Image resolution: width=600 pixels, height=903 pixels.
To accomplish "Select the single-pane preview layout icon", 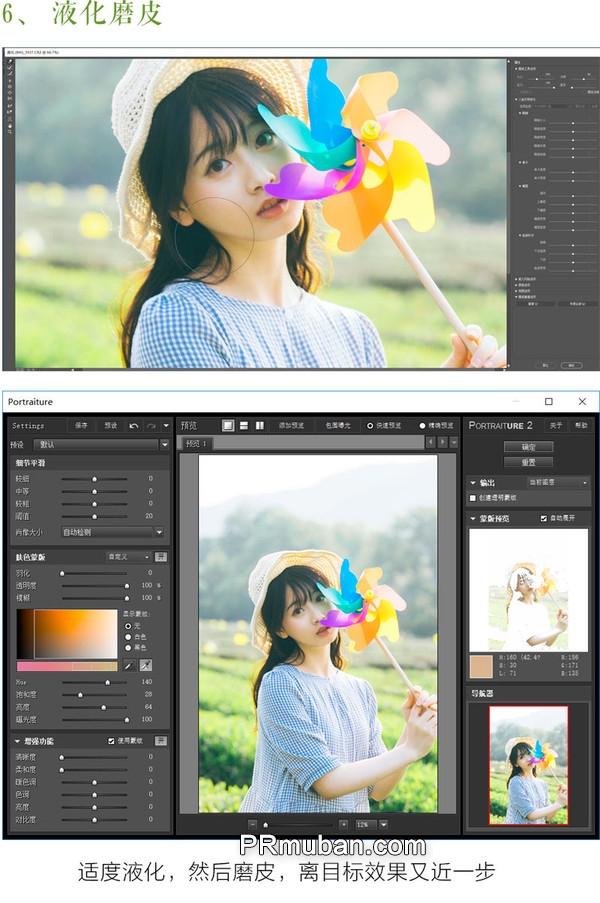I will click(228, 425).
